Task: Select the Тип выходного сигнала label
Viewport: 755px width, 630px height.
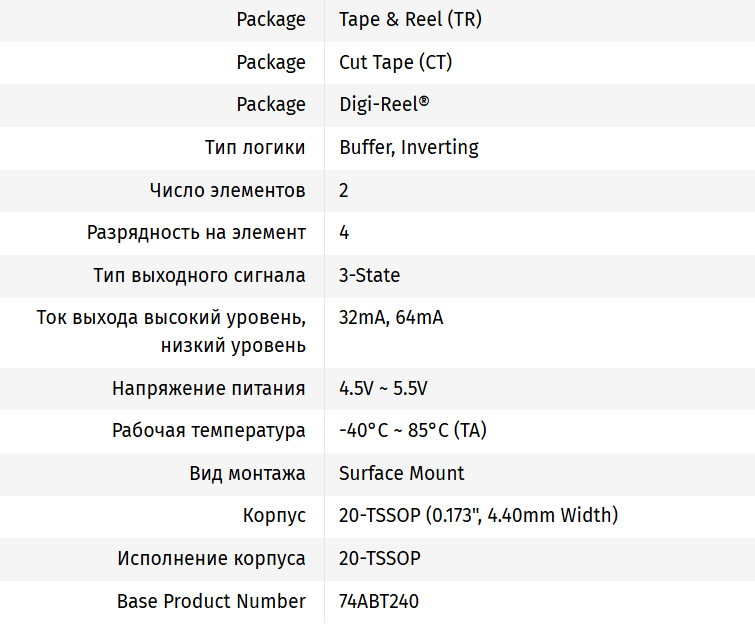Action: (199, 275)
